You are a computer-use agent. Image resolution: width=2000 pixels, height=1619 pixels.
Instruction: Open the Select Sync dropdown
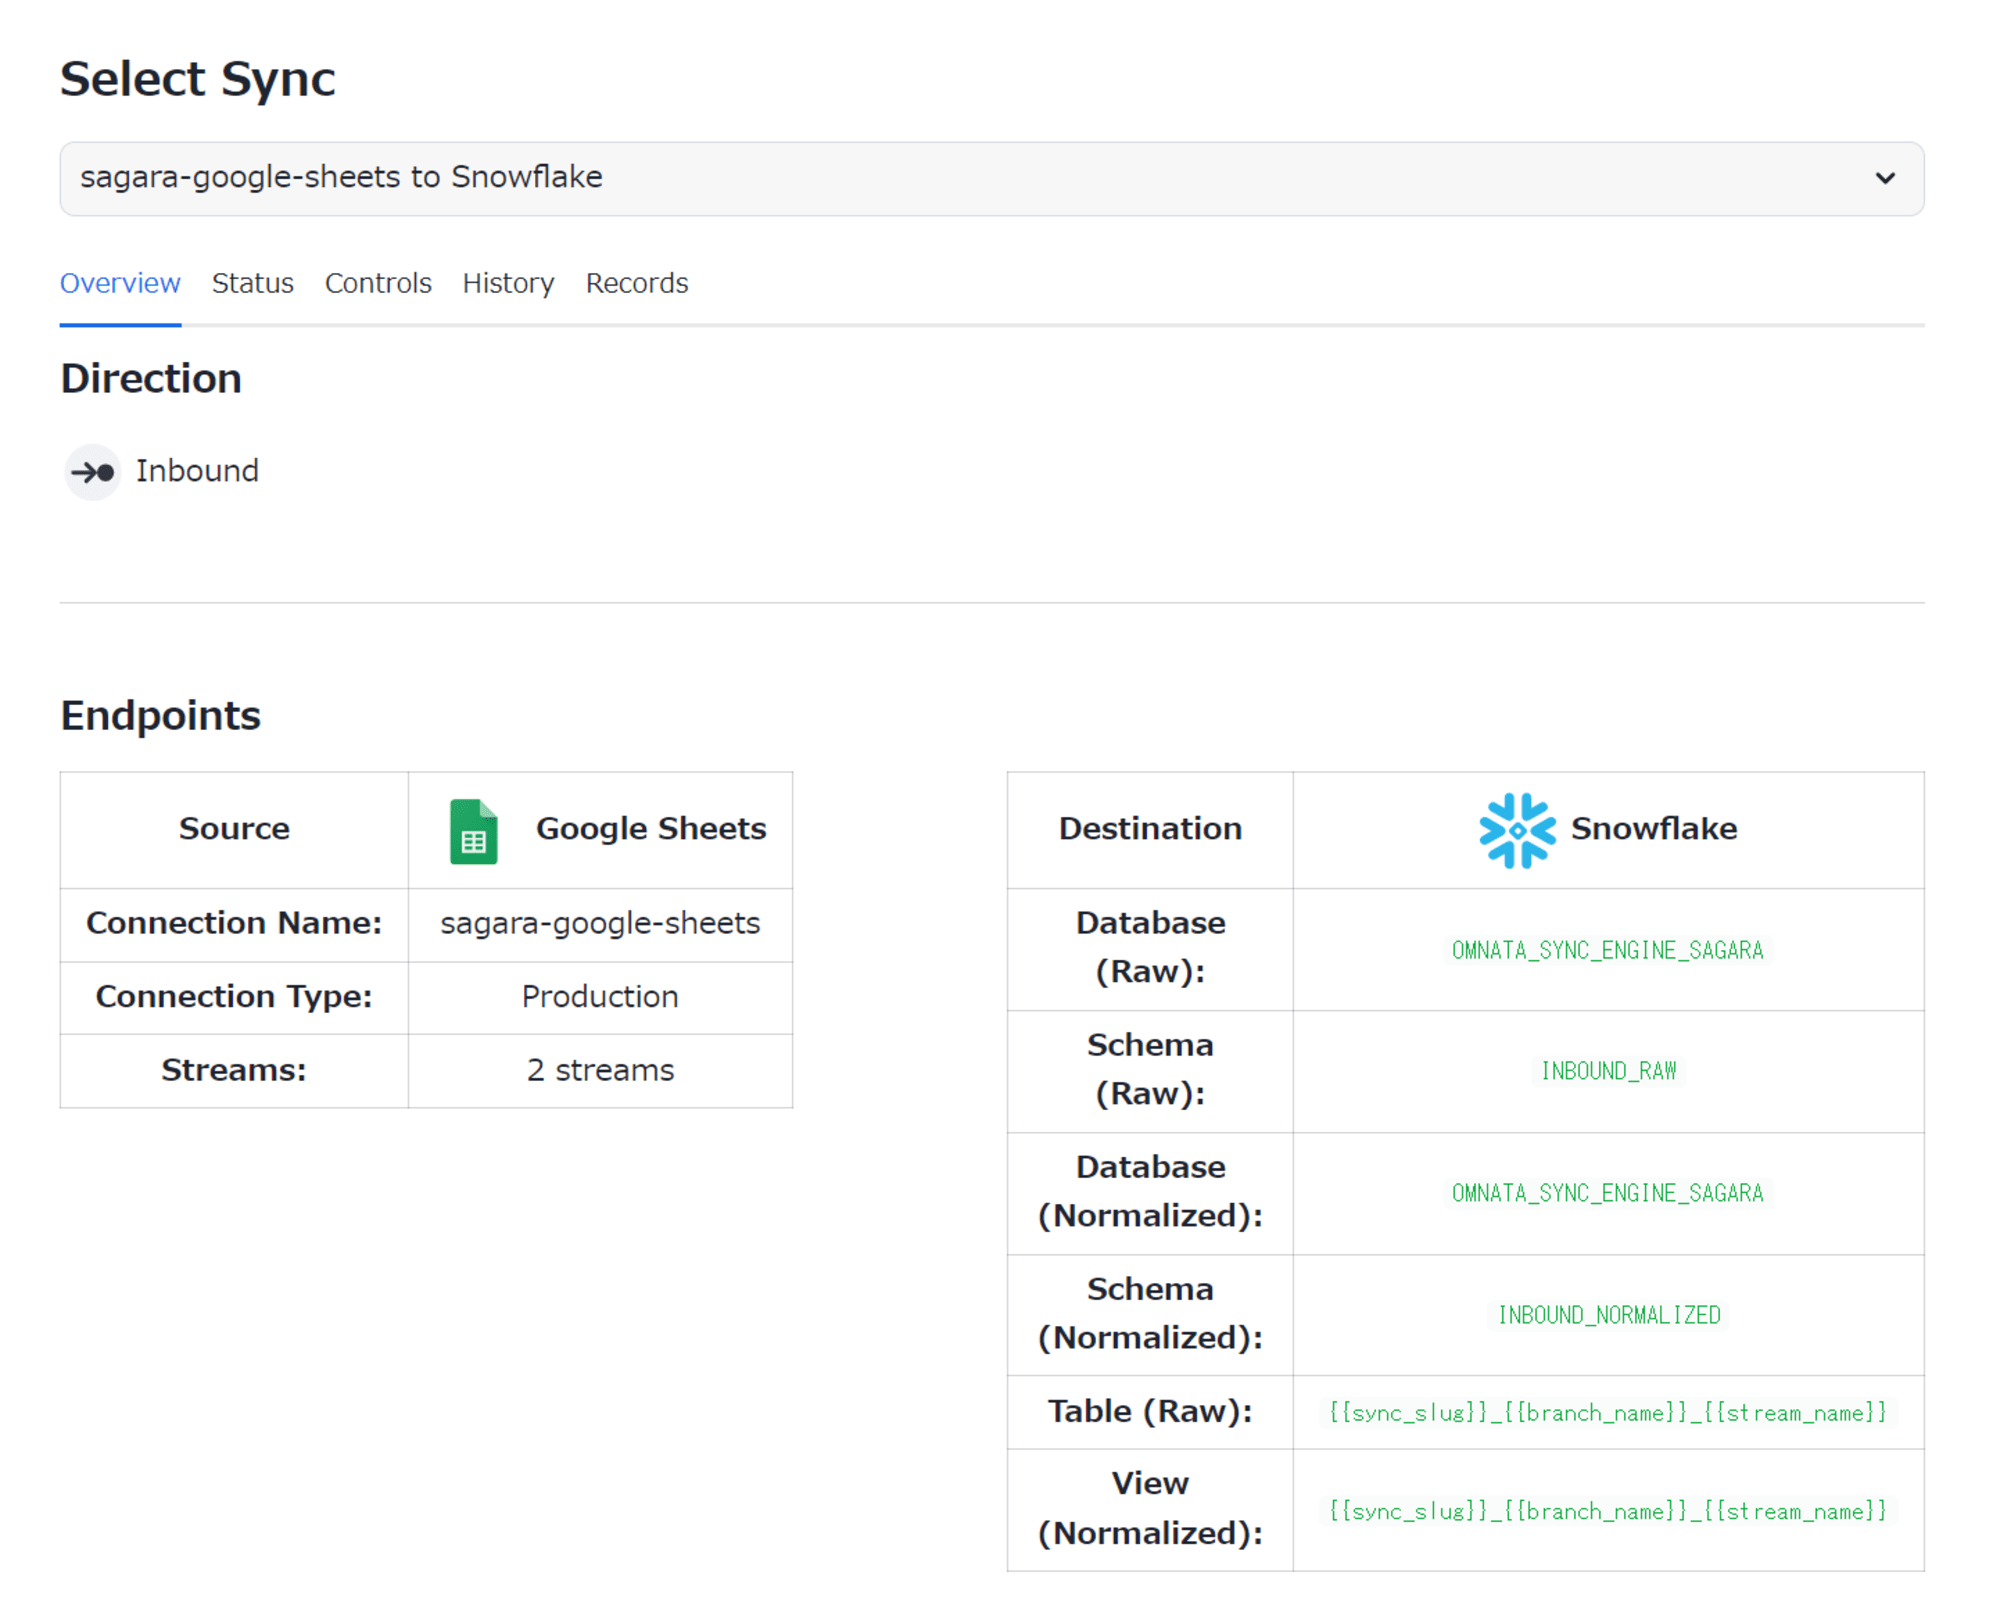point(991,178)
